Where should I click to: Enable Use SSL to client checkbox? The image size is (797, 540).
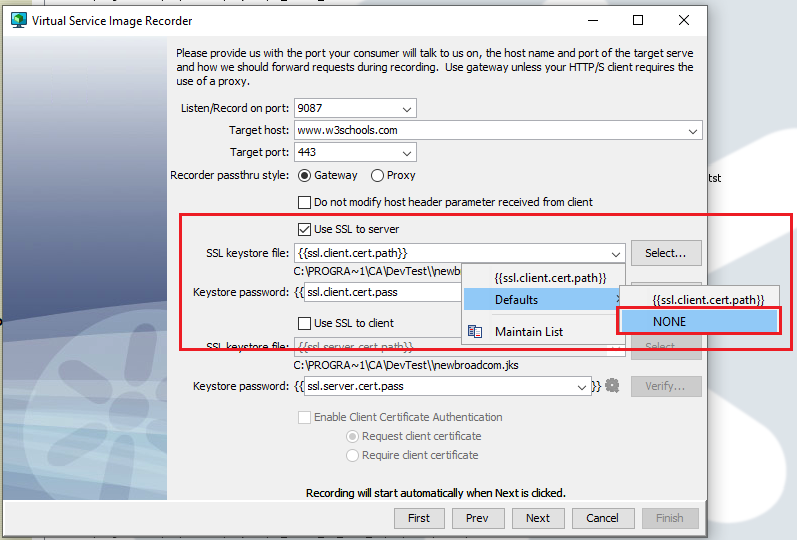[x=305, y=323]
